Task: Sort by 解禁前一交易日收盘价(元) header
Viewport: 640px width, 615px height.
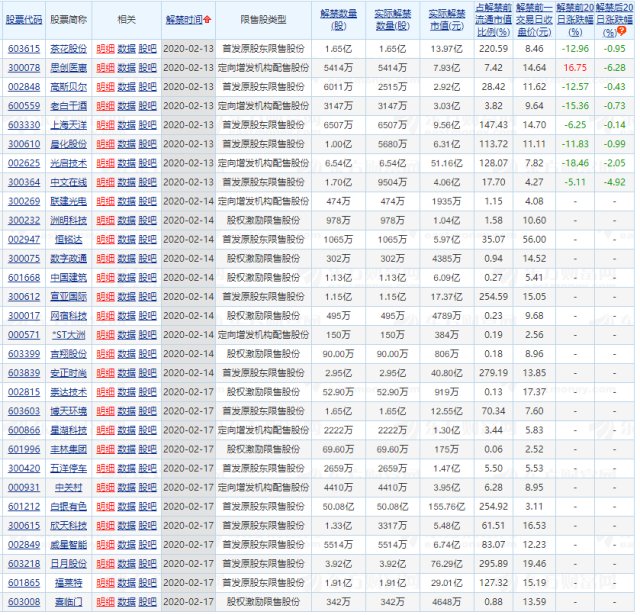Action: (x=534, y=20)
